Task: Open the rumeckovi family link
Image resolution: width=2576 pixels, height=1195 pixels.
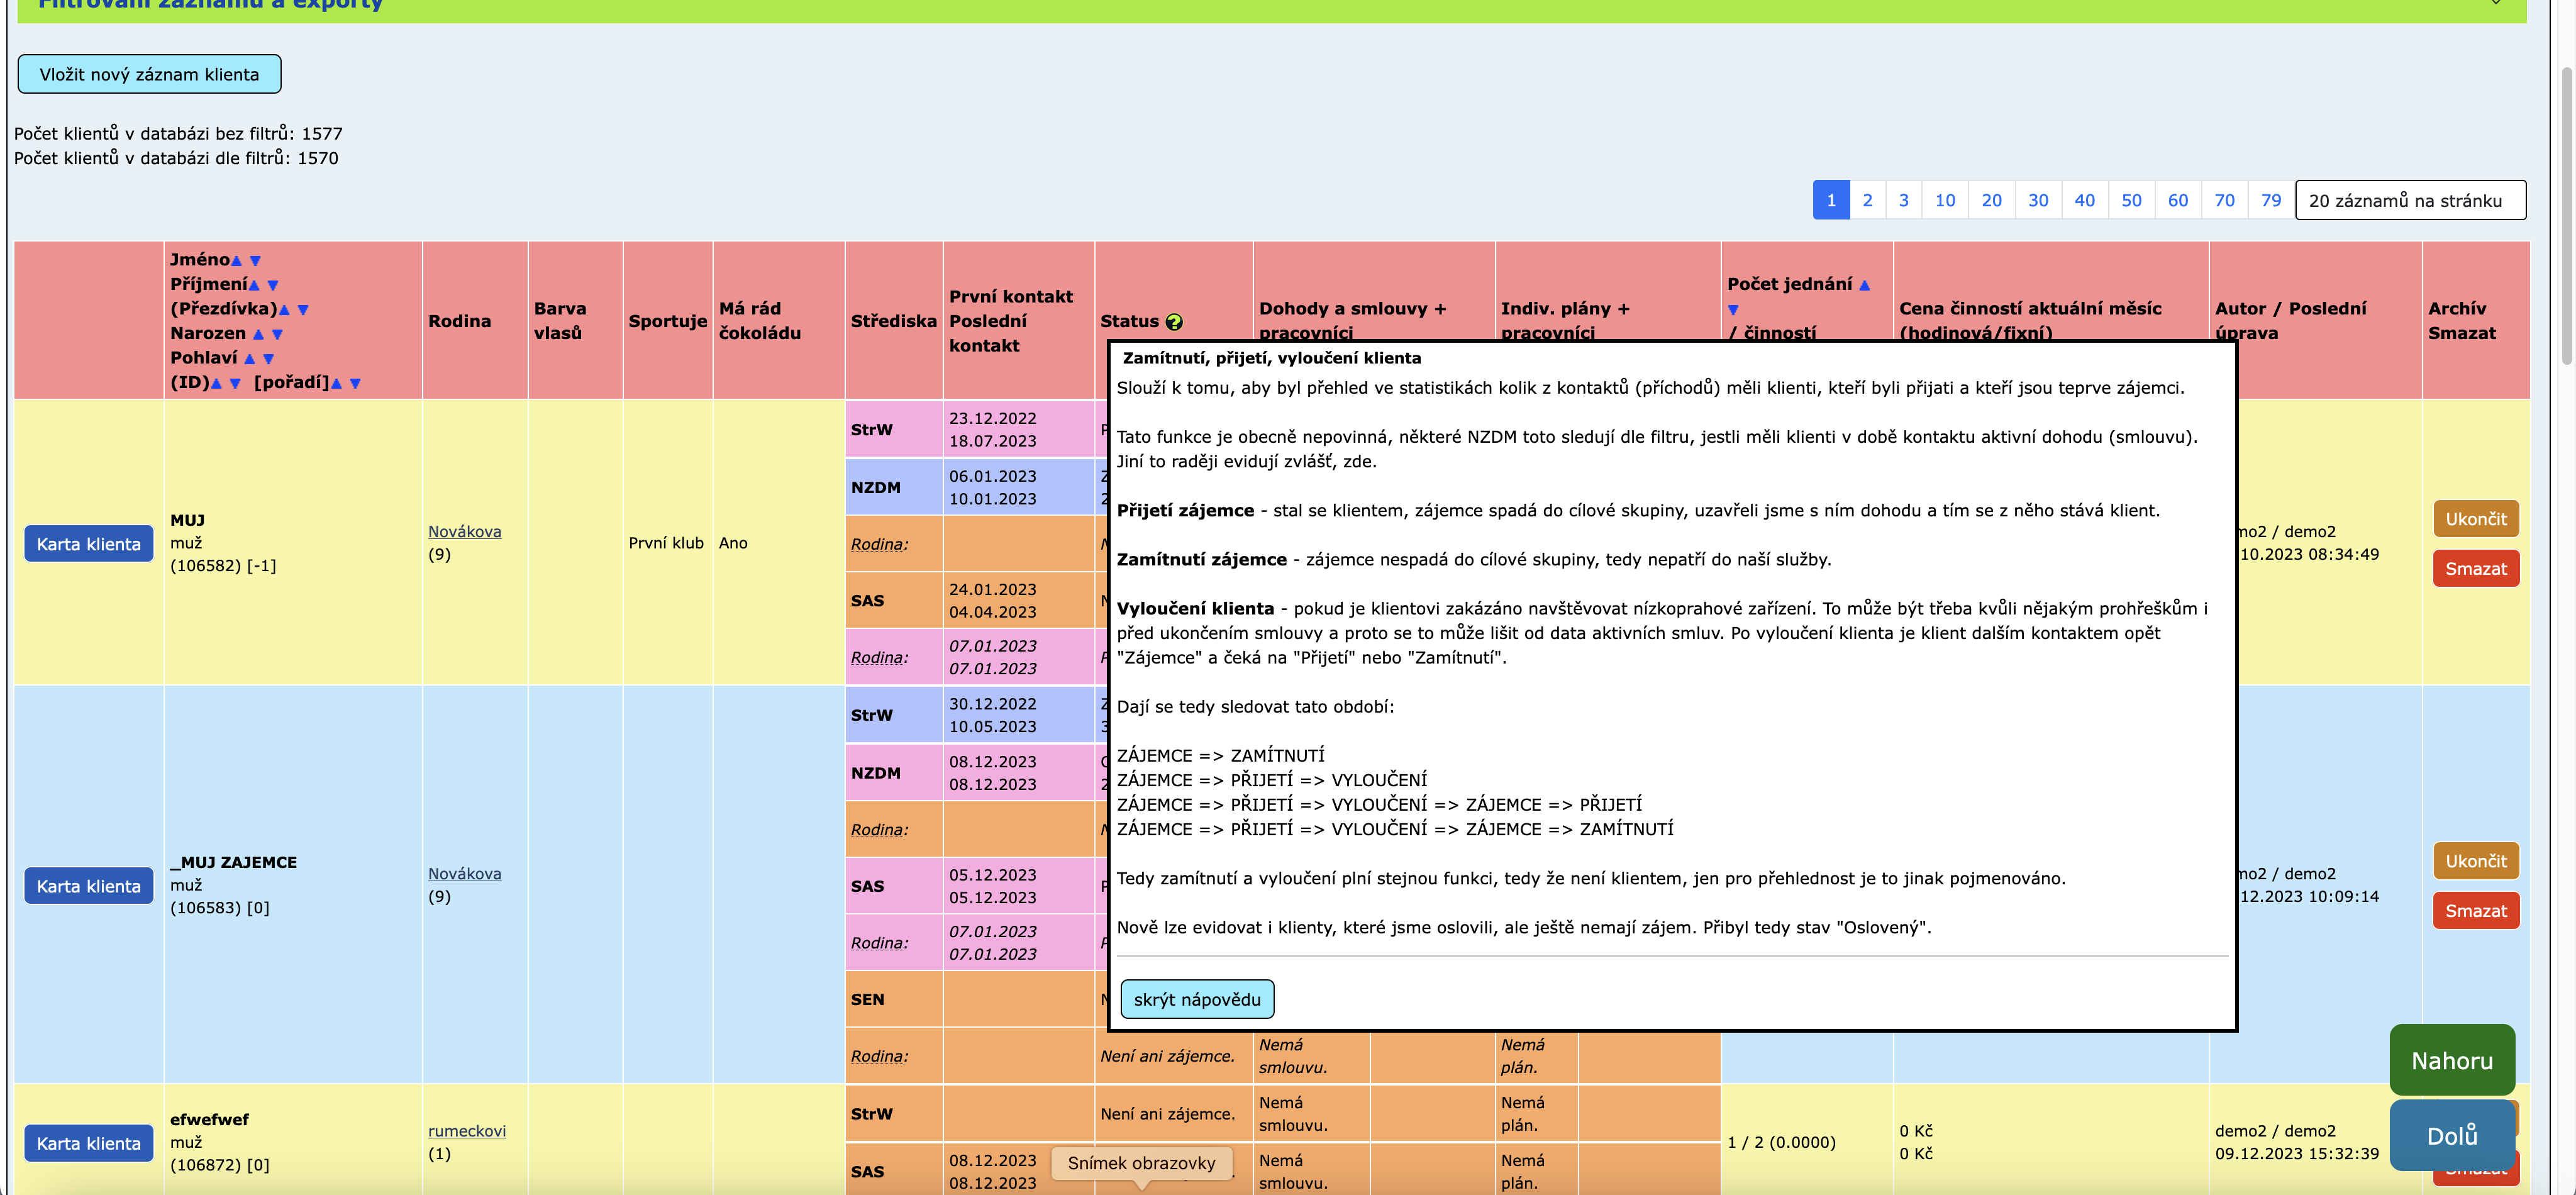Action: (x=466, y=1131)
